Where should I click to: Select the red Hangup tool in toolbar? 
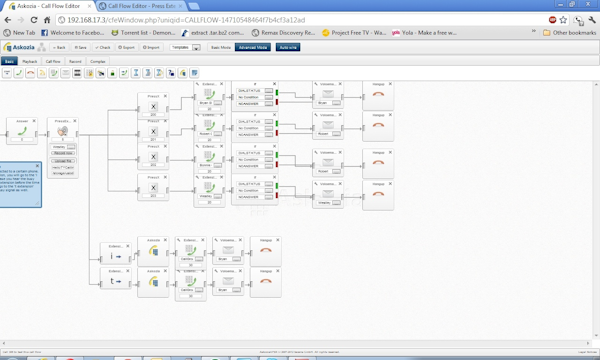30,73
